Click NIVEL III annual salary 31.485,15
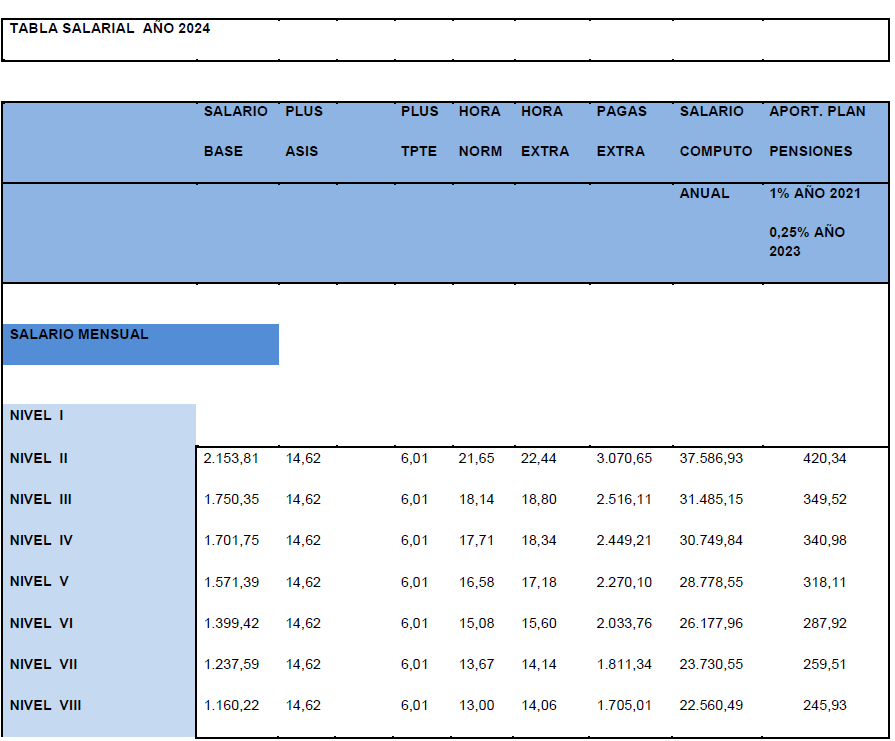 [x=711, y=499]
